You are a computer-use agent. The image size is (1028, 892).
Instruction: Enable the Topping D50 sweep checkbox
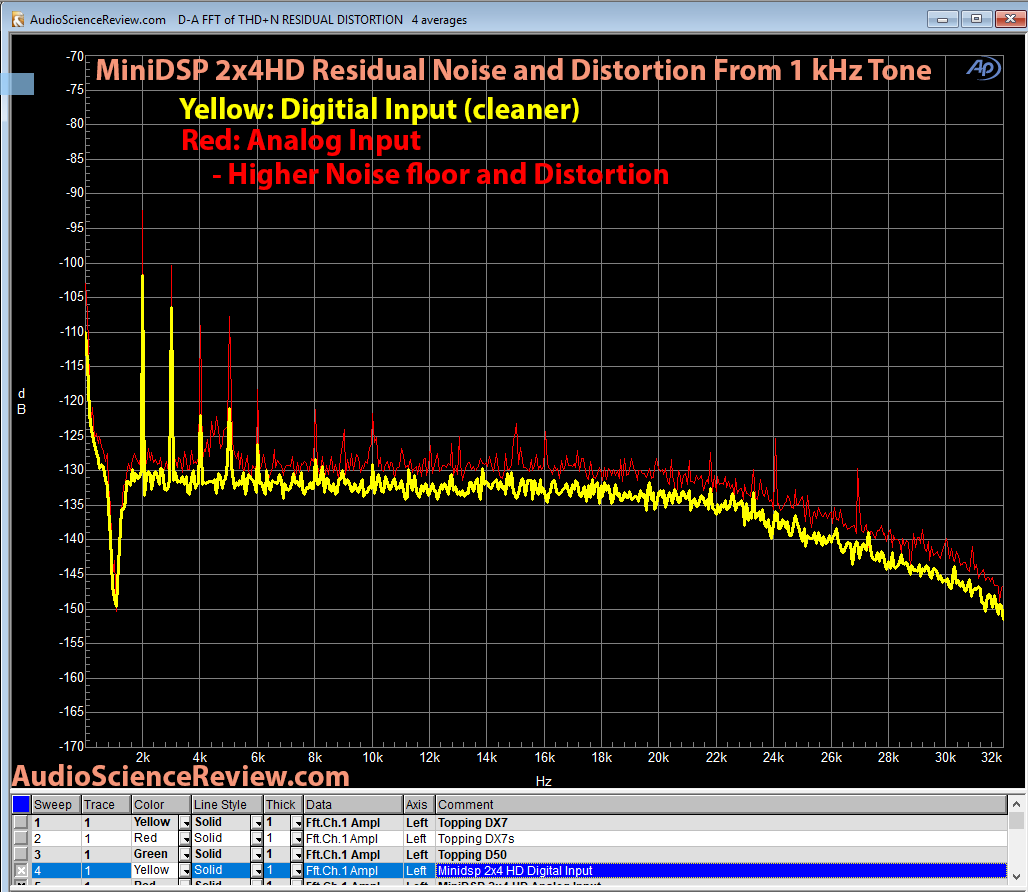point(21,855)
